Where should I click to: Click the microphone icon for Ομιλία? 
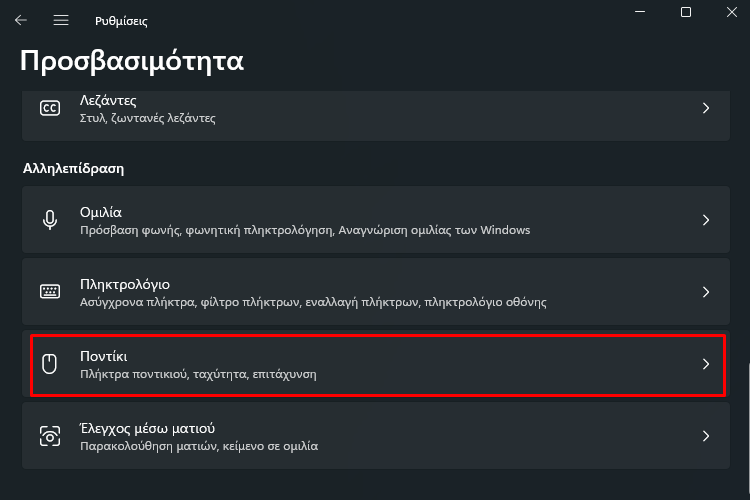coord(49,220)
